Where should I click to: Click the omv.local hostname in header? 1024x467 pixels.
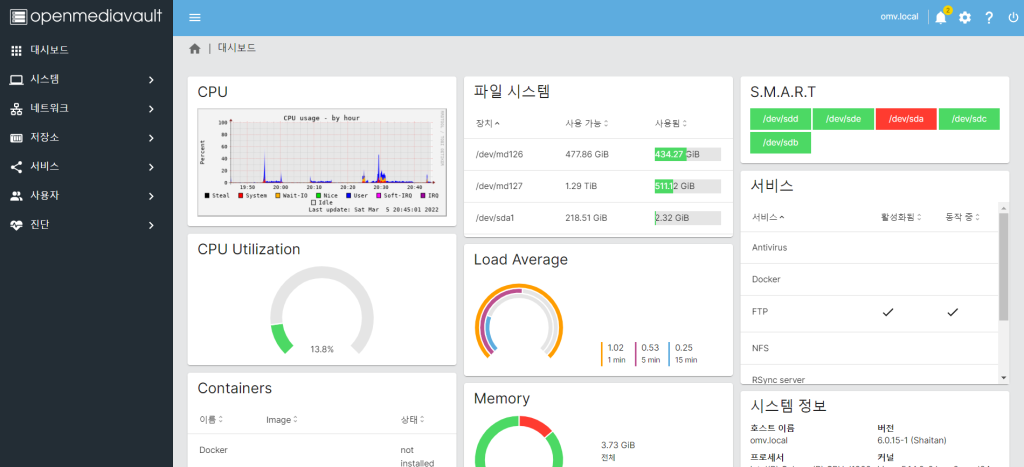coord(900,16)
